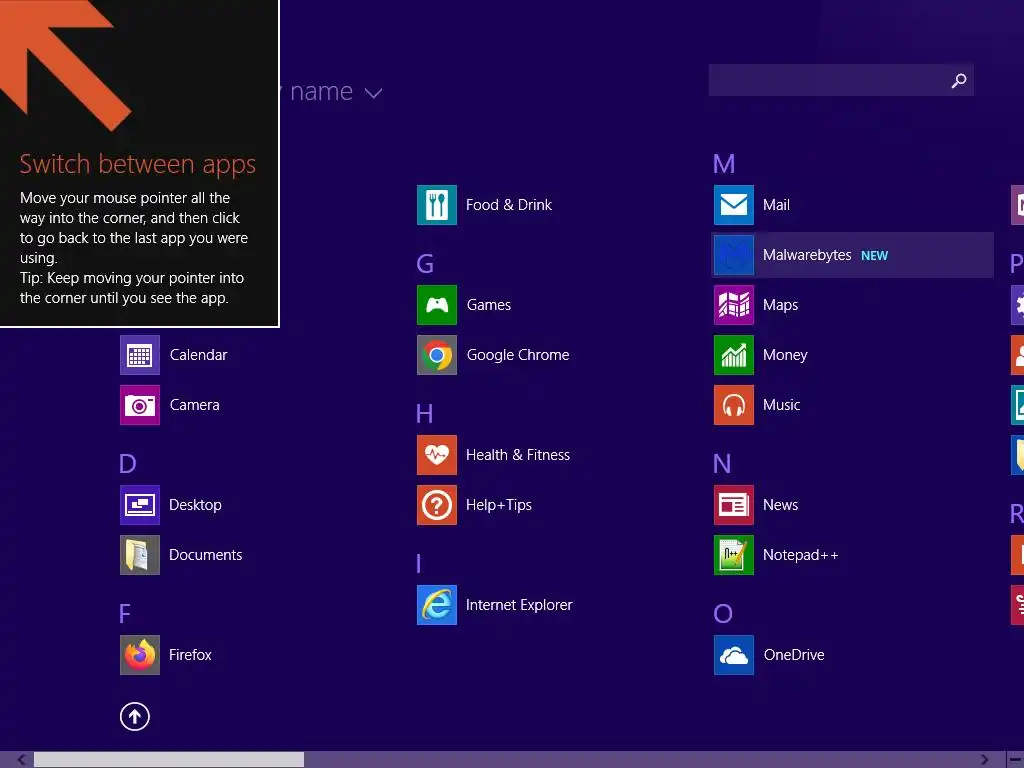Open the News app icon

[734, 505]
